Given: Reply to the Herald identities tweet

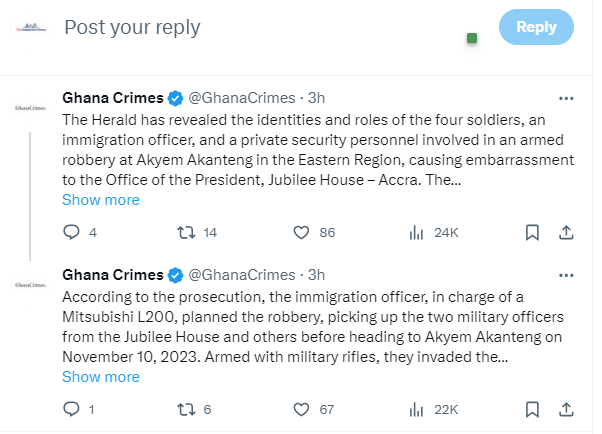Looking at the screenshot, I should click(71, 232).
